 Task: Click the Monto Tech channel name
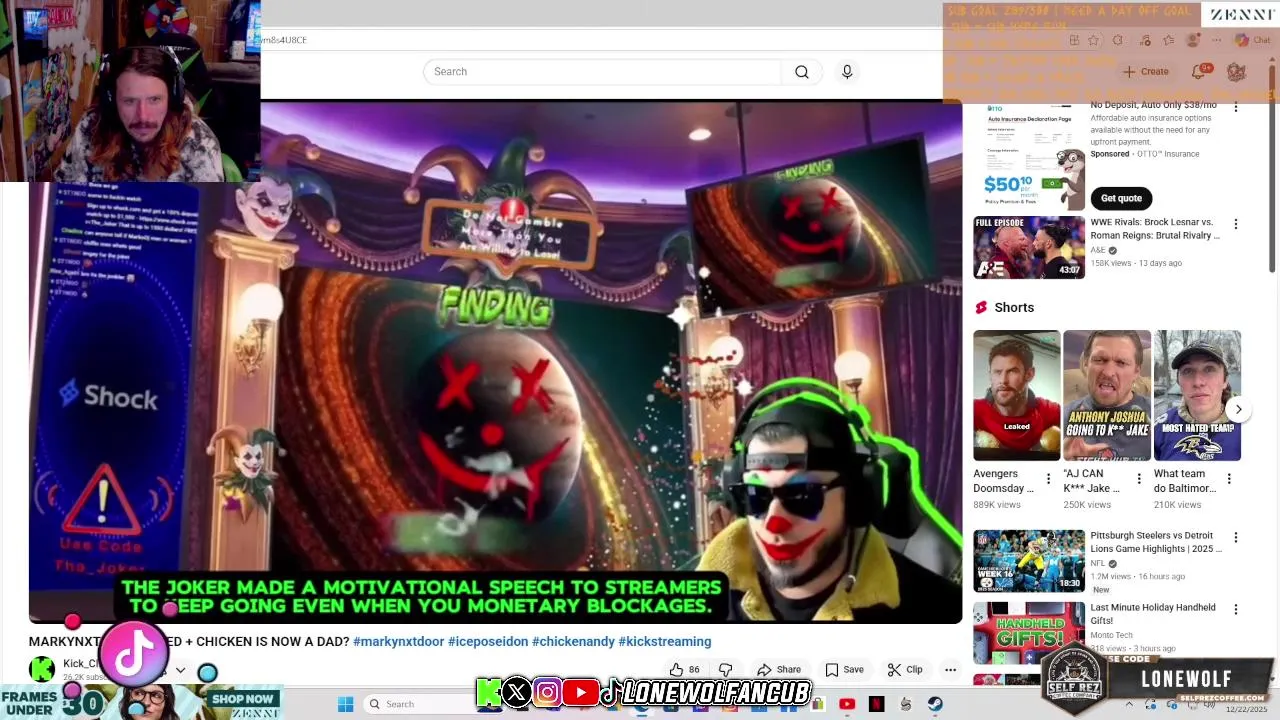[x=1111, y=635]
